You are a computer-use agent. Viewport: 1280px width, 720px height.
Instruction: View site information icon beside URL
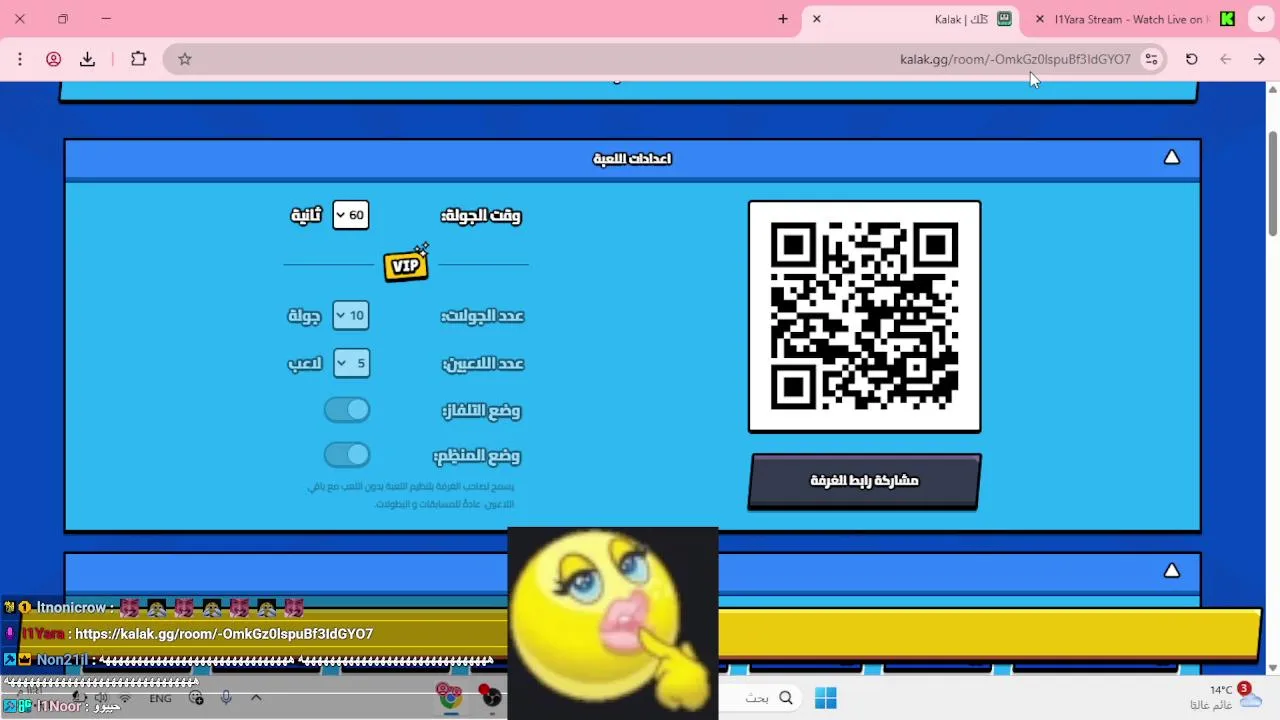coord(1152,59)
